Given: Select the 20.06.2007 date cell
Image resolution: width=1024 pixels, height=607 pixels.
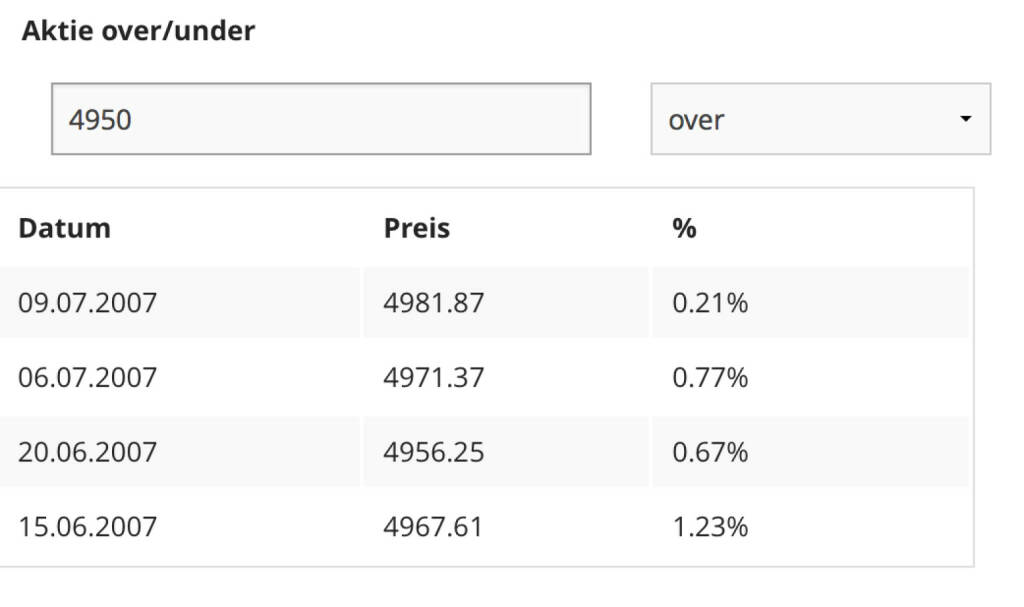Looking at the screenshot, I should point(88,452).
